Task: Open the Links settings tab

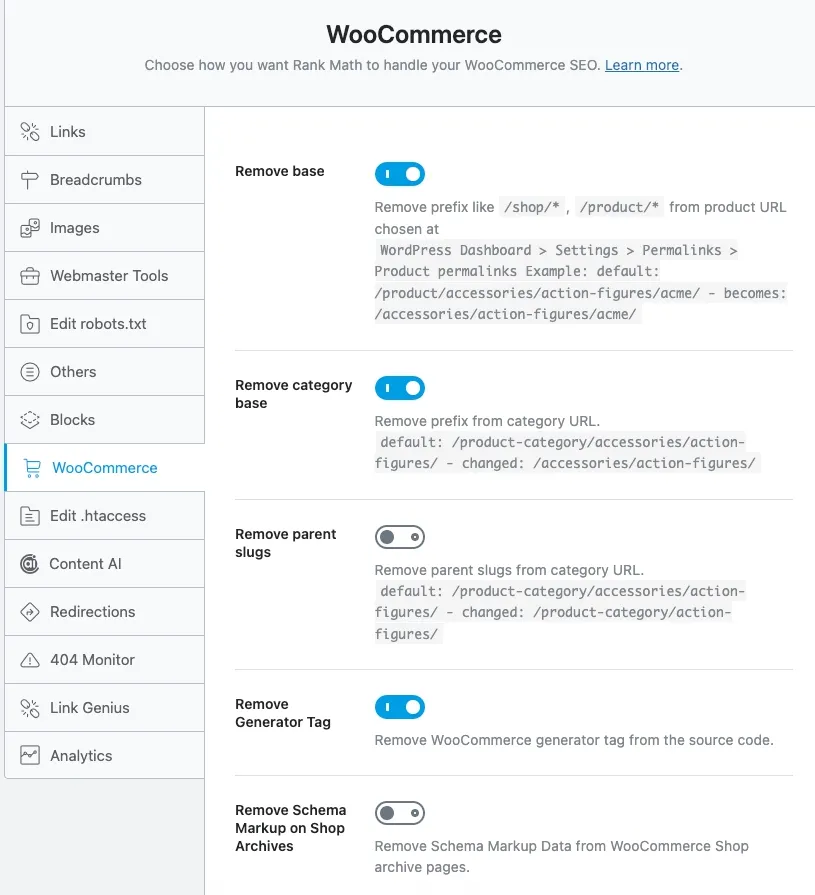Action: point(104,132)
